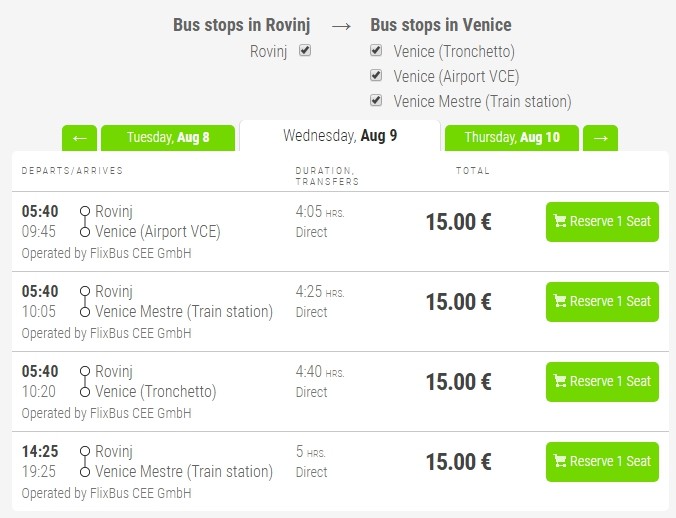Viewport: 676px width, 518px height.
Task: Toggle the Venice (Tronchetto) checkbox
Action: [376, 50]
